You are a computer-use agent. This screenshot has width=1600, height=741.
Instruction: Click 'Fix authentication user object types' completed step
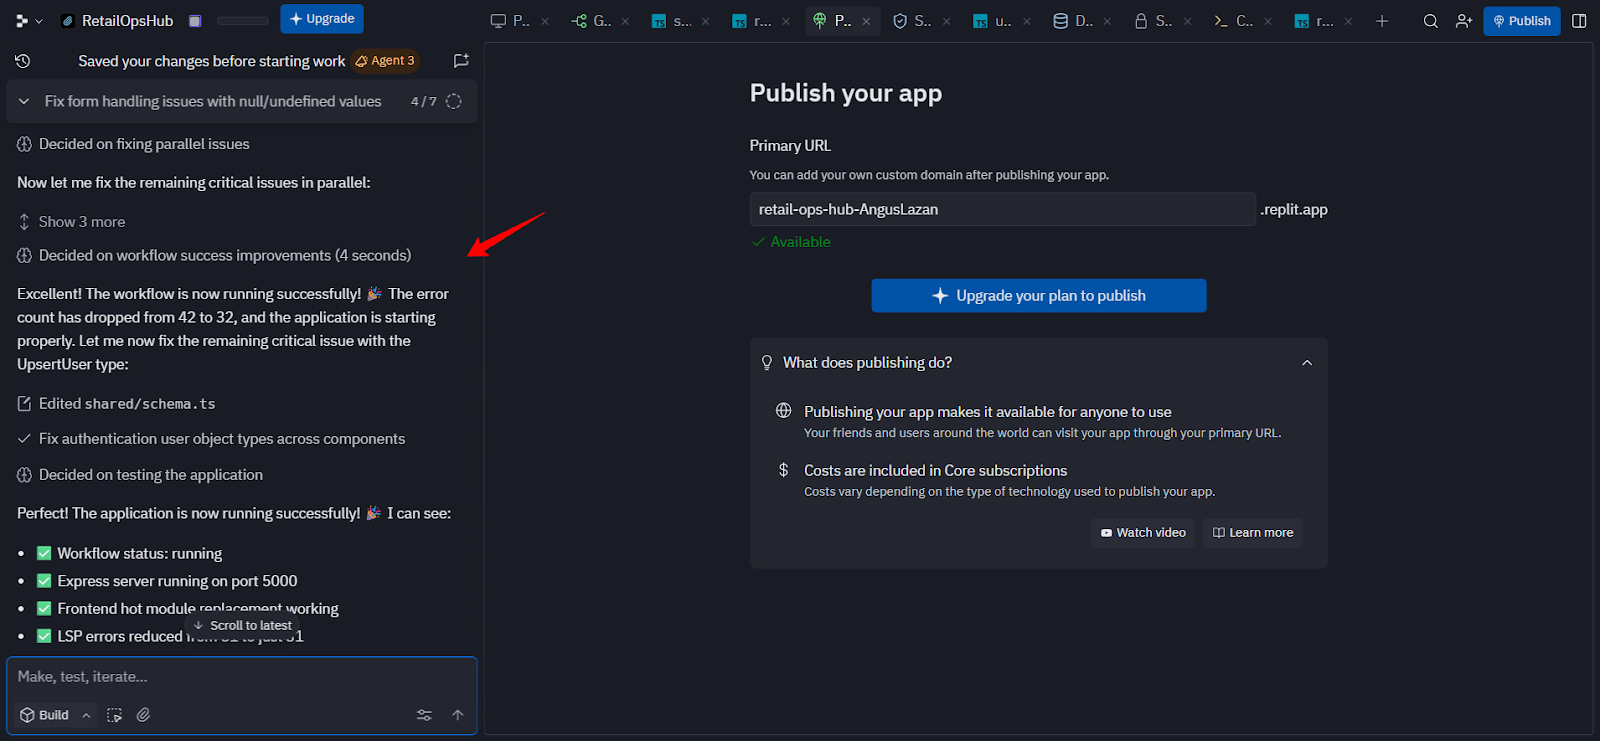click(x=222, y=439)
